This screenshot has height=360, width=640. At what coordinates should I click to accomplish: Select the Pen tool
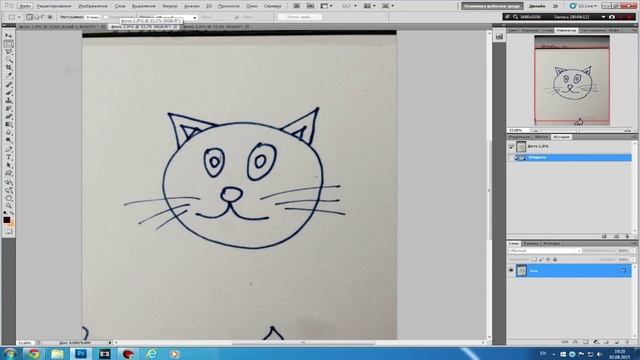[x=9, y=149]
